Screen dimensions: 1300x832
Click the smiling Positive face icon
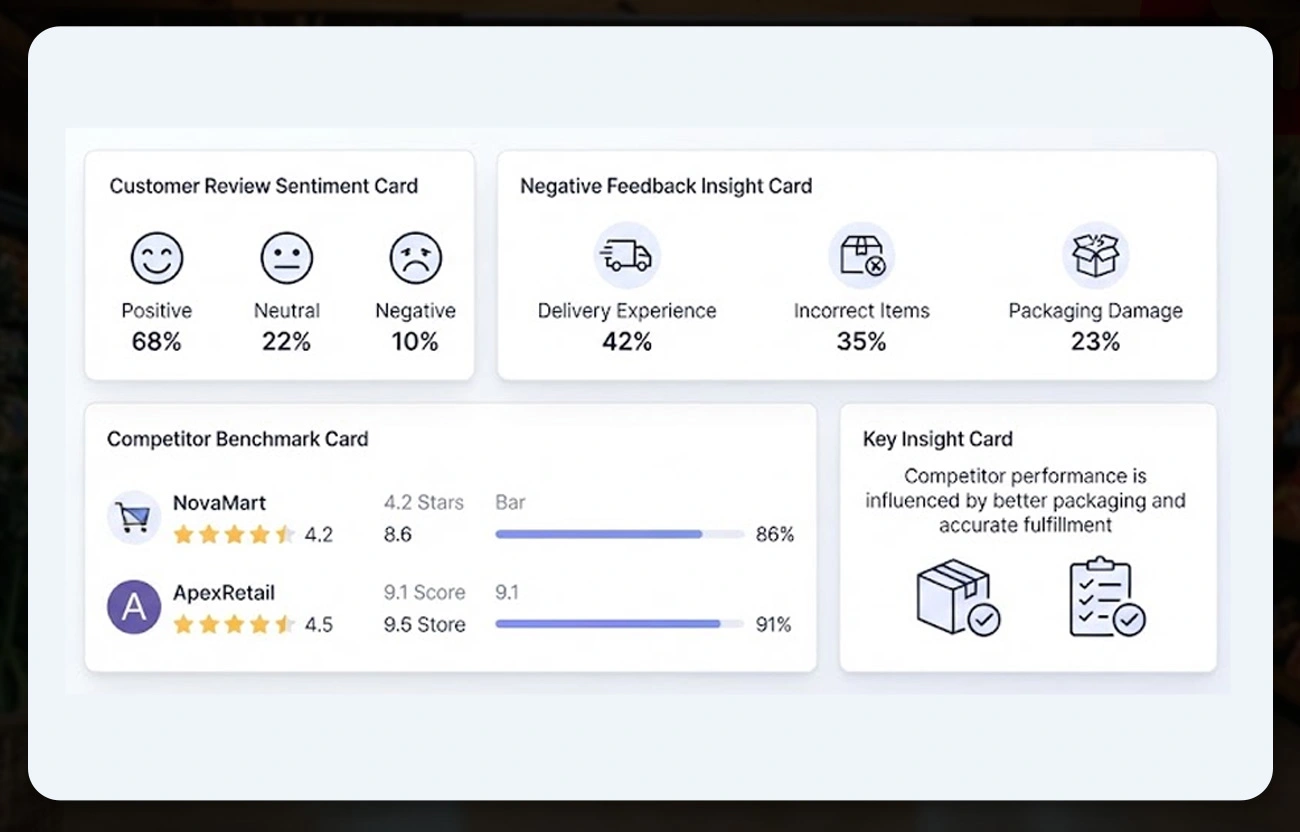(x=157, y=258)
